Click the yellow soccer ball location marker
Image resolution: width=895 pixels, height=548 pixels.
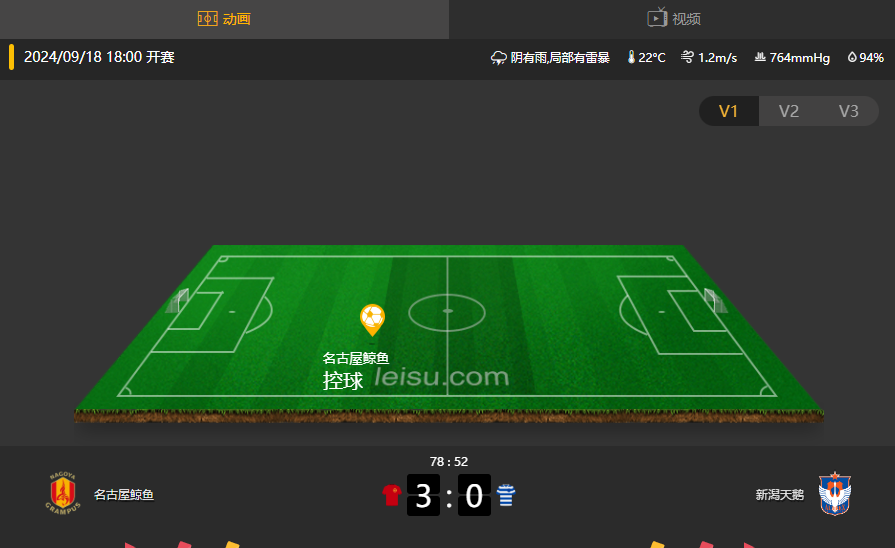[x=372, y=320]
